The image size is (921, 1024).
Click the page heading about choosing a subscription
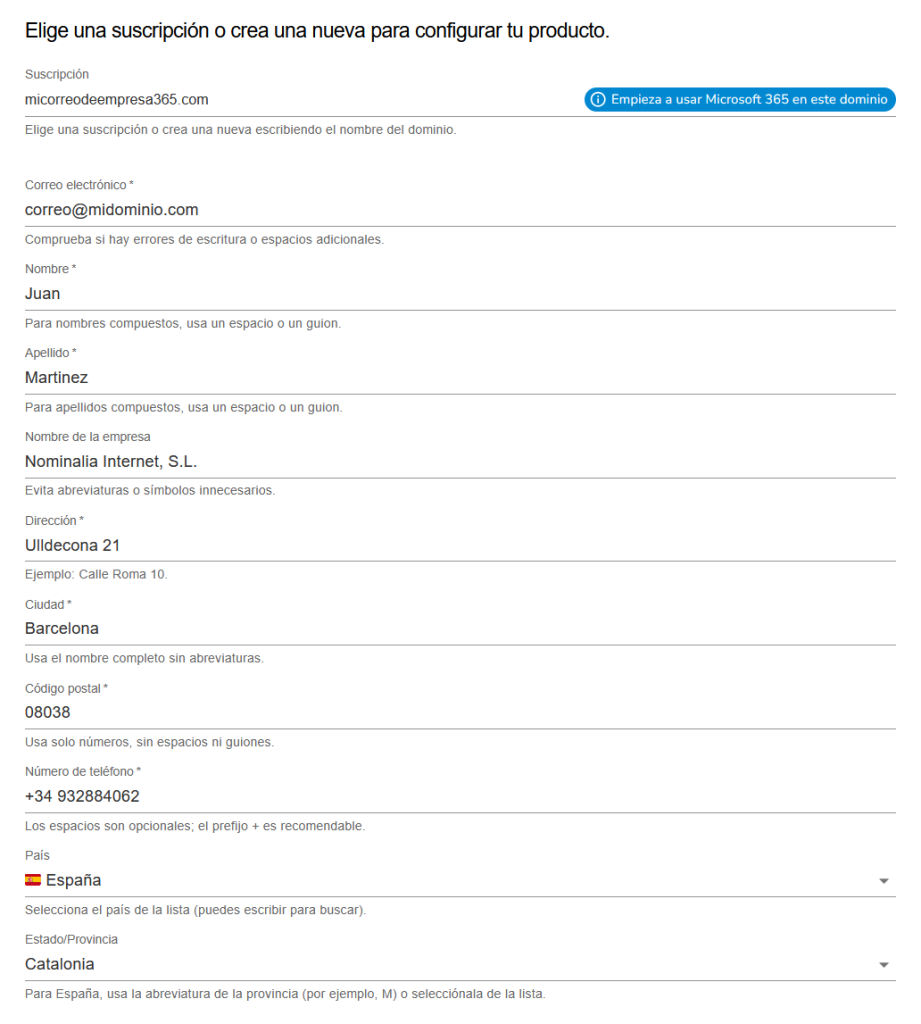coord(317,31)
